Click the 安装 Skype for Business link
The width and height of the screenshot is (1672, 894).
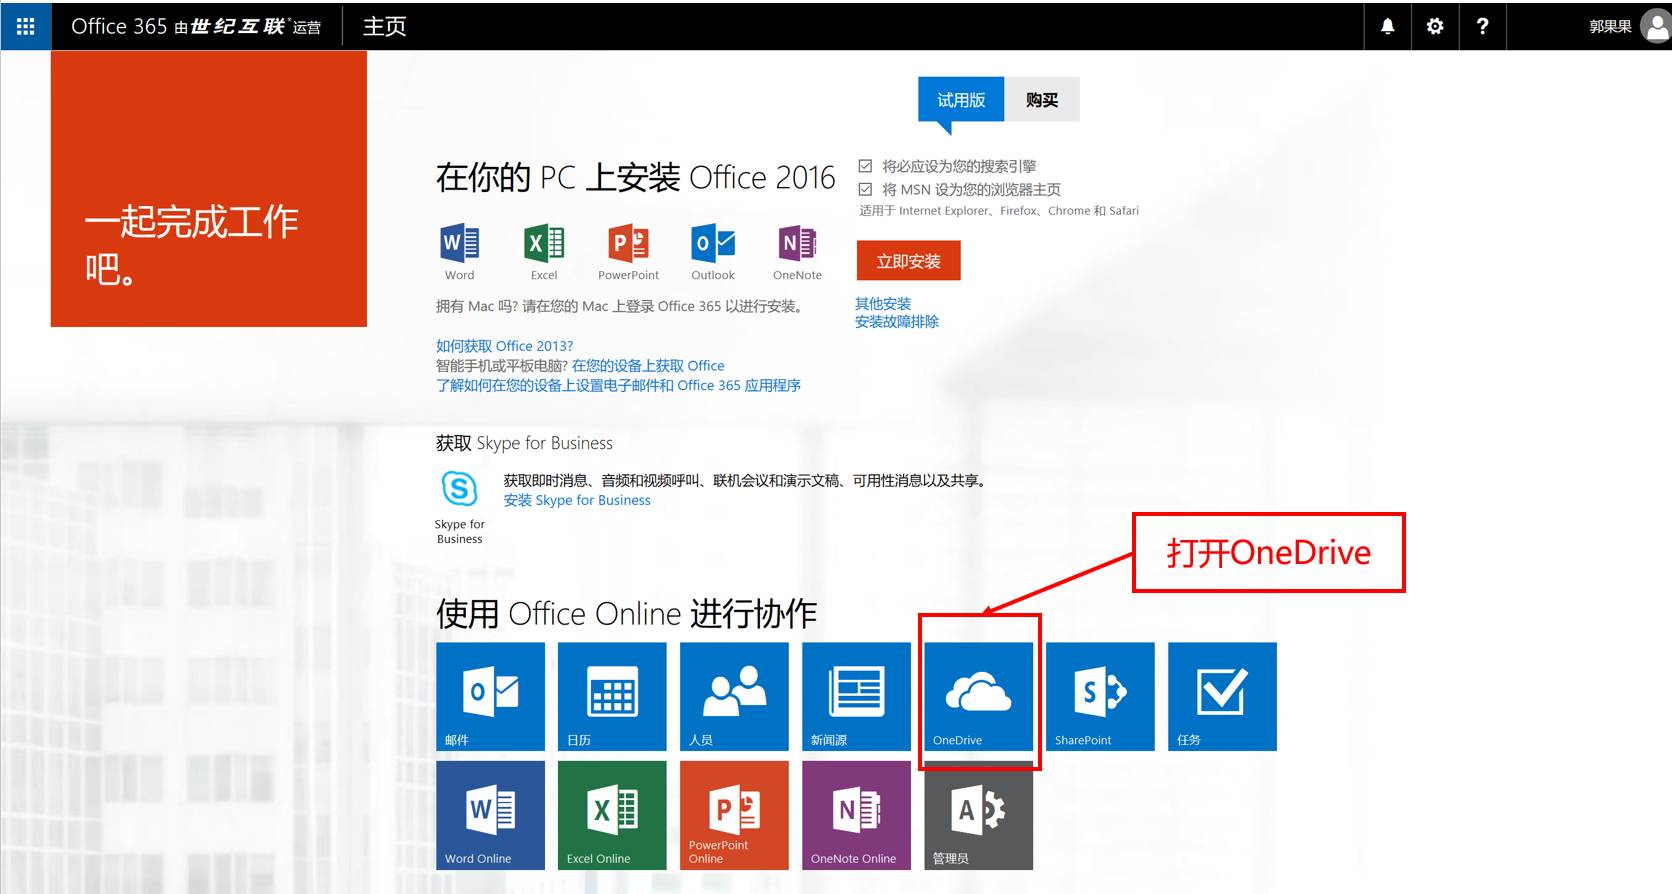pos(577,500)
